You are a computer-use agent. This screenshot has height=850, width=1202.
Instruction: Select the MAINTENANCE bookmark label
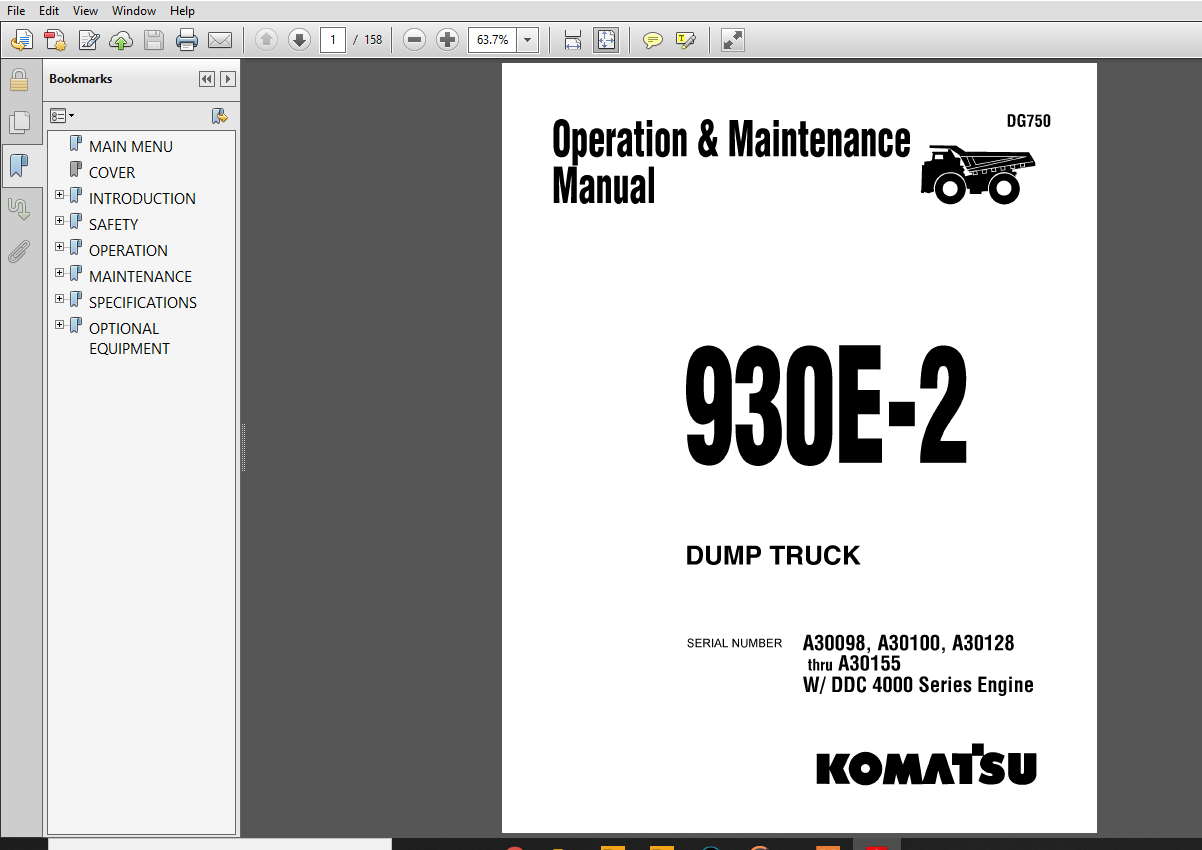tap(140, 276)
